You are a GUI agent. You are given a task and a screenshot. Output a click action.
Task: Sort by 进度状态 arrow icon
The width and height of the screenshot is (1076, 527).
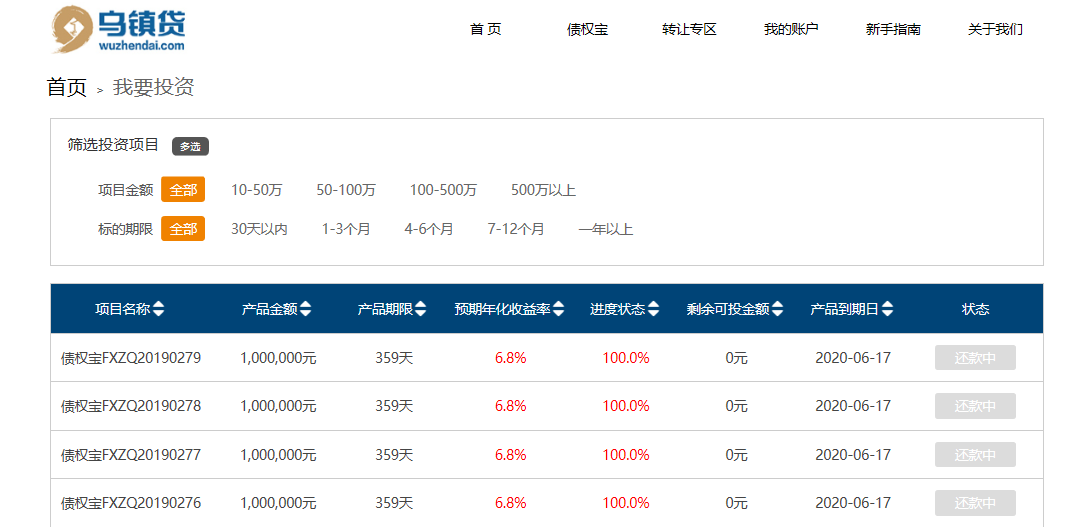click(654, 309)
